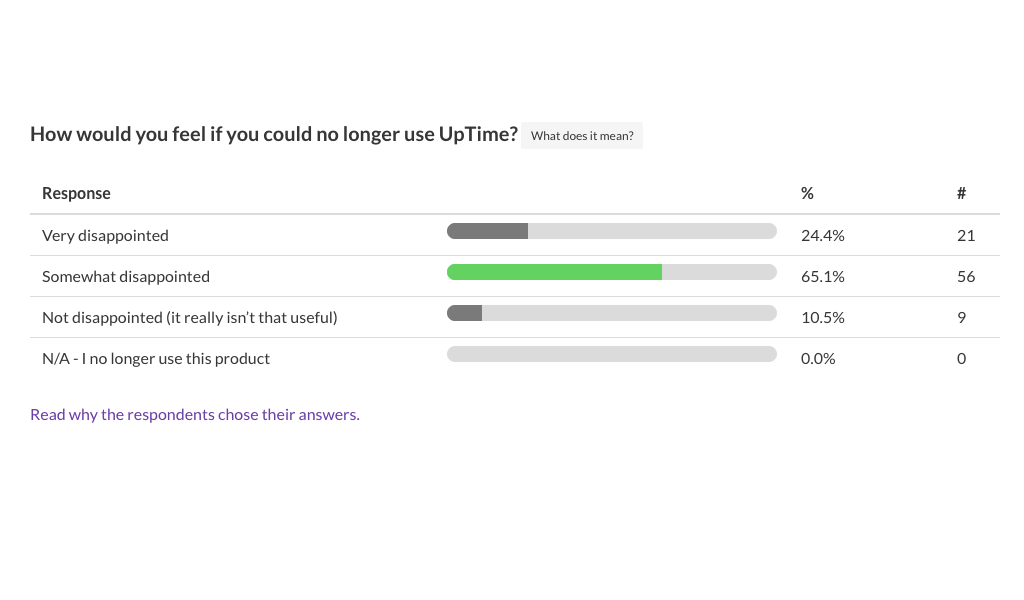Image resolution: width=1024 pixels, height=600 pixels.
Task: Select the "Very disappointed" response label
Action: click(x=105, y=236)
